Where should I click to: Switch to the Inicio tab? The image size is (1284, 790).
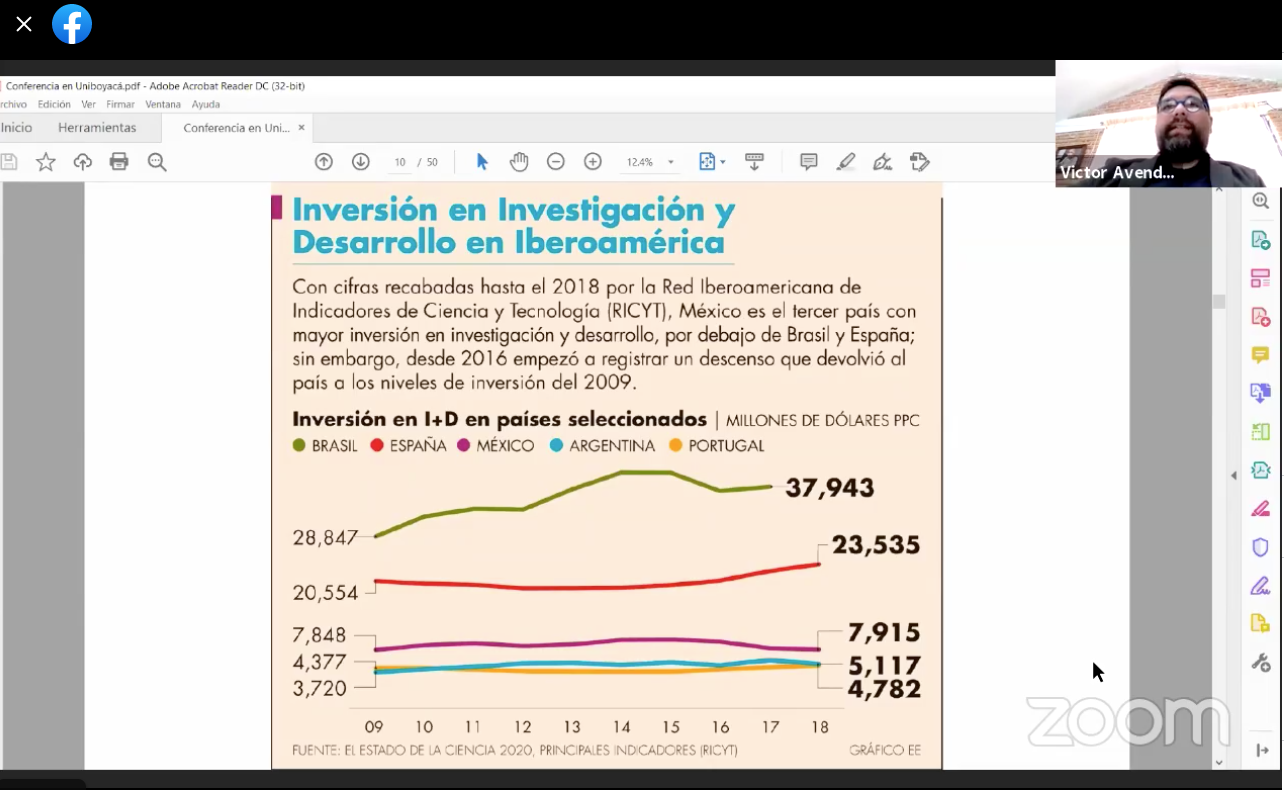(x=16, y=128)
